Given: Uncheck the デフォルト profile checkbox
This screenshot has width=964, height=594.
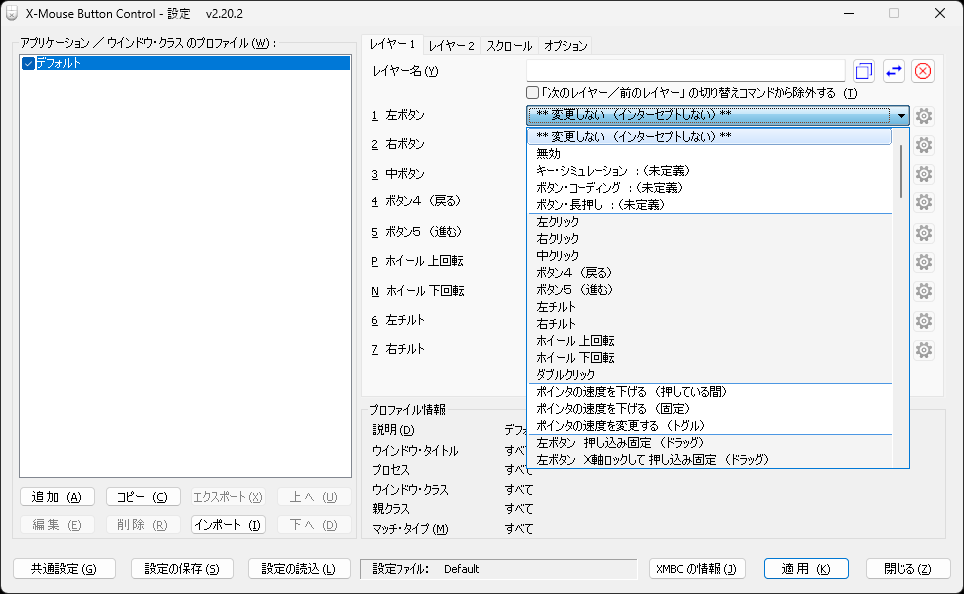Looking at the screenshot, I should click(28, 62).
